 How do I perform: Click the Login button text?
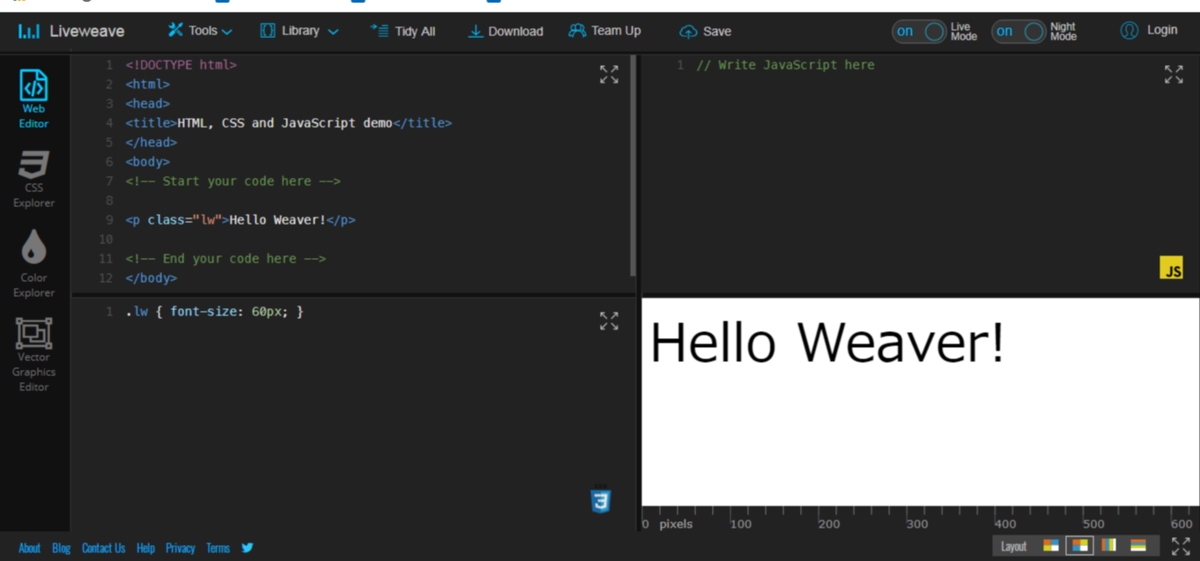click(x=1162, y=30)
